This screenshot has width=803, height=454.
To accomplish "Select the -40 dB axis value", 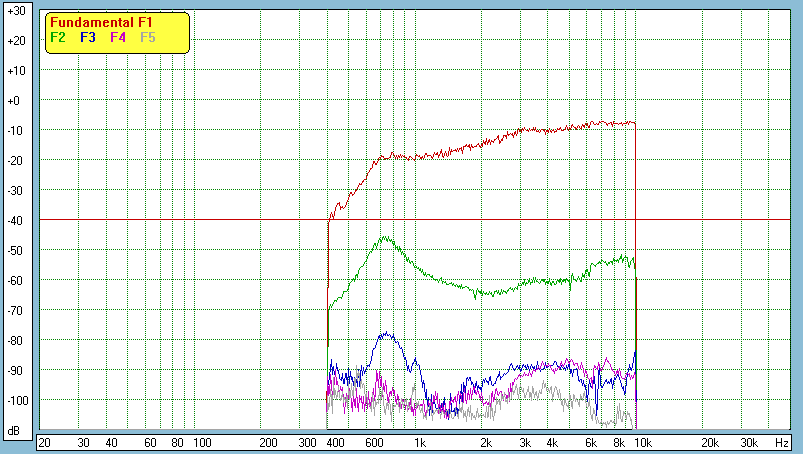I will [x=16, y=221].
